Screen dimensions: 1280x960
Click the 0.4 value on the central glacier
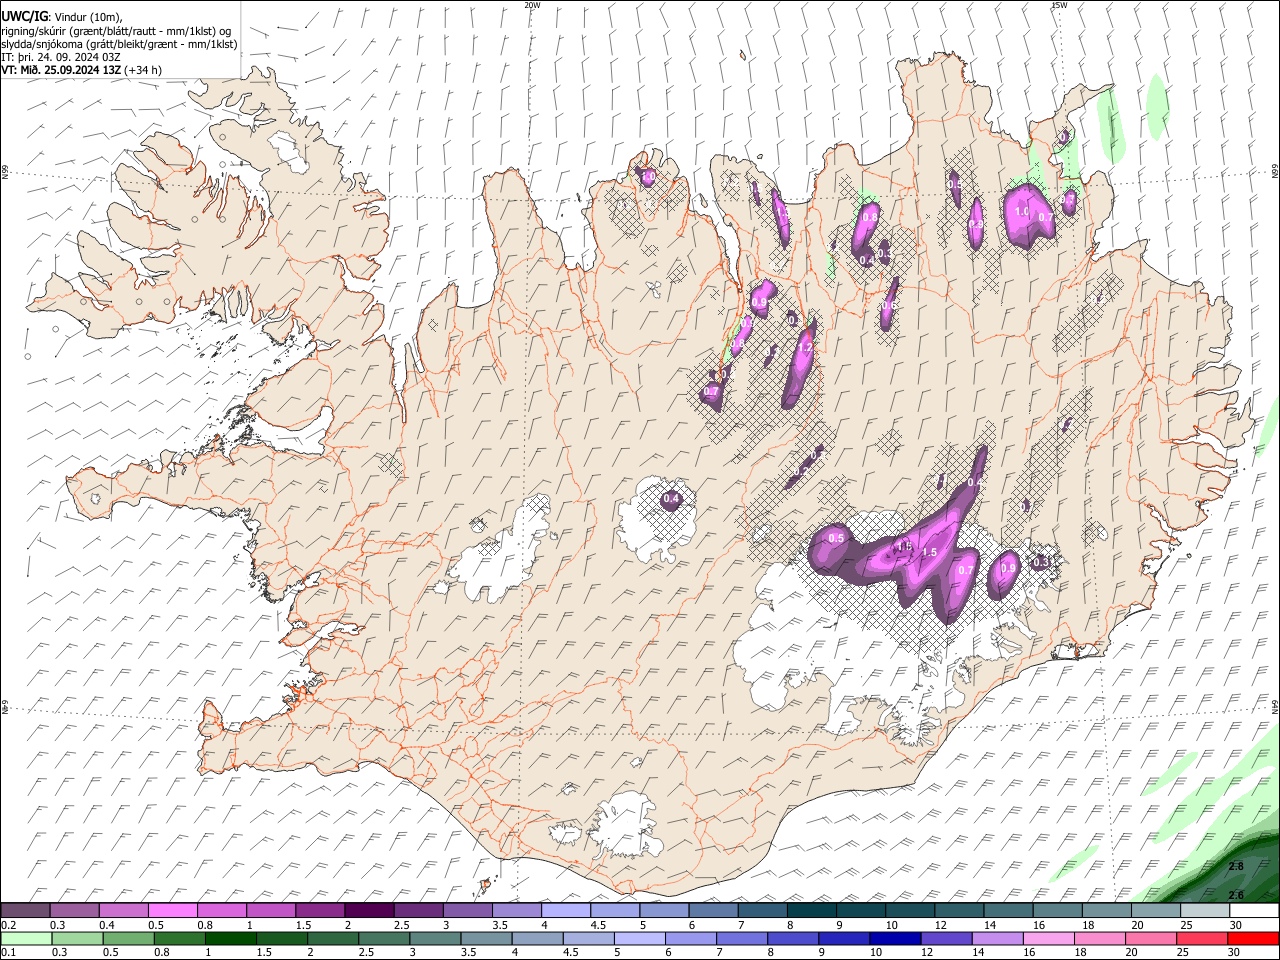point(671,498)
